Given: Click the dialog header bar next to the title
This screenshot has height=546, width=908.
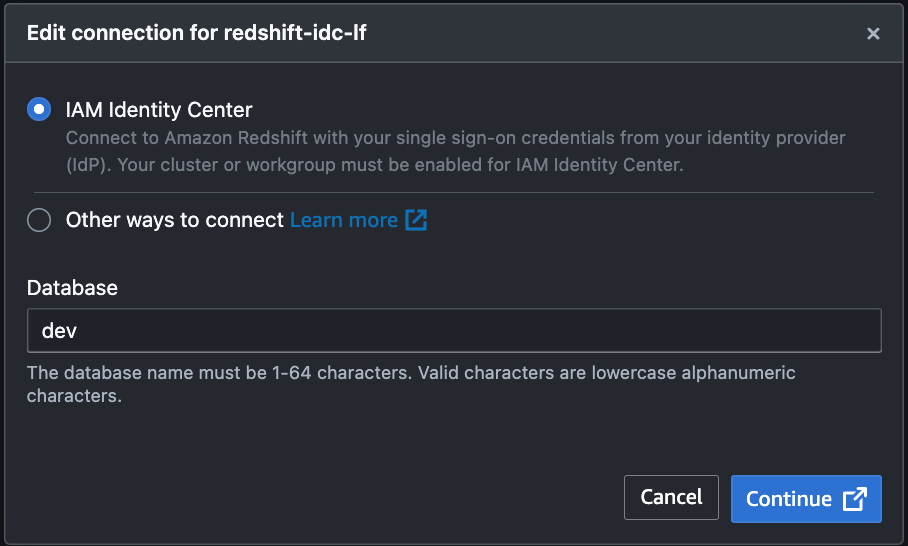Looking at the screenshot, I should (600, 33).
